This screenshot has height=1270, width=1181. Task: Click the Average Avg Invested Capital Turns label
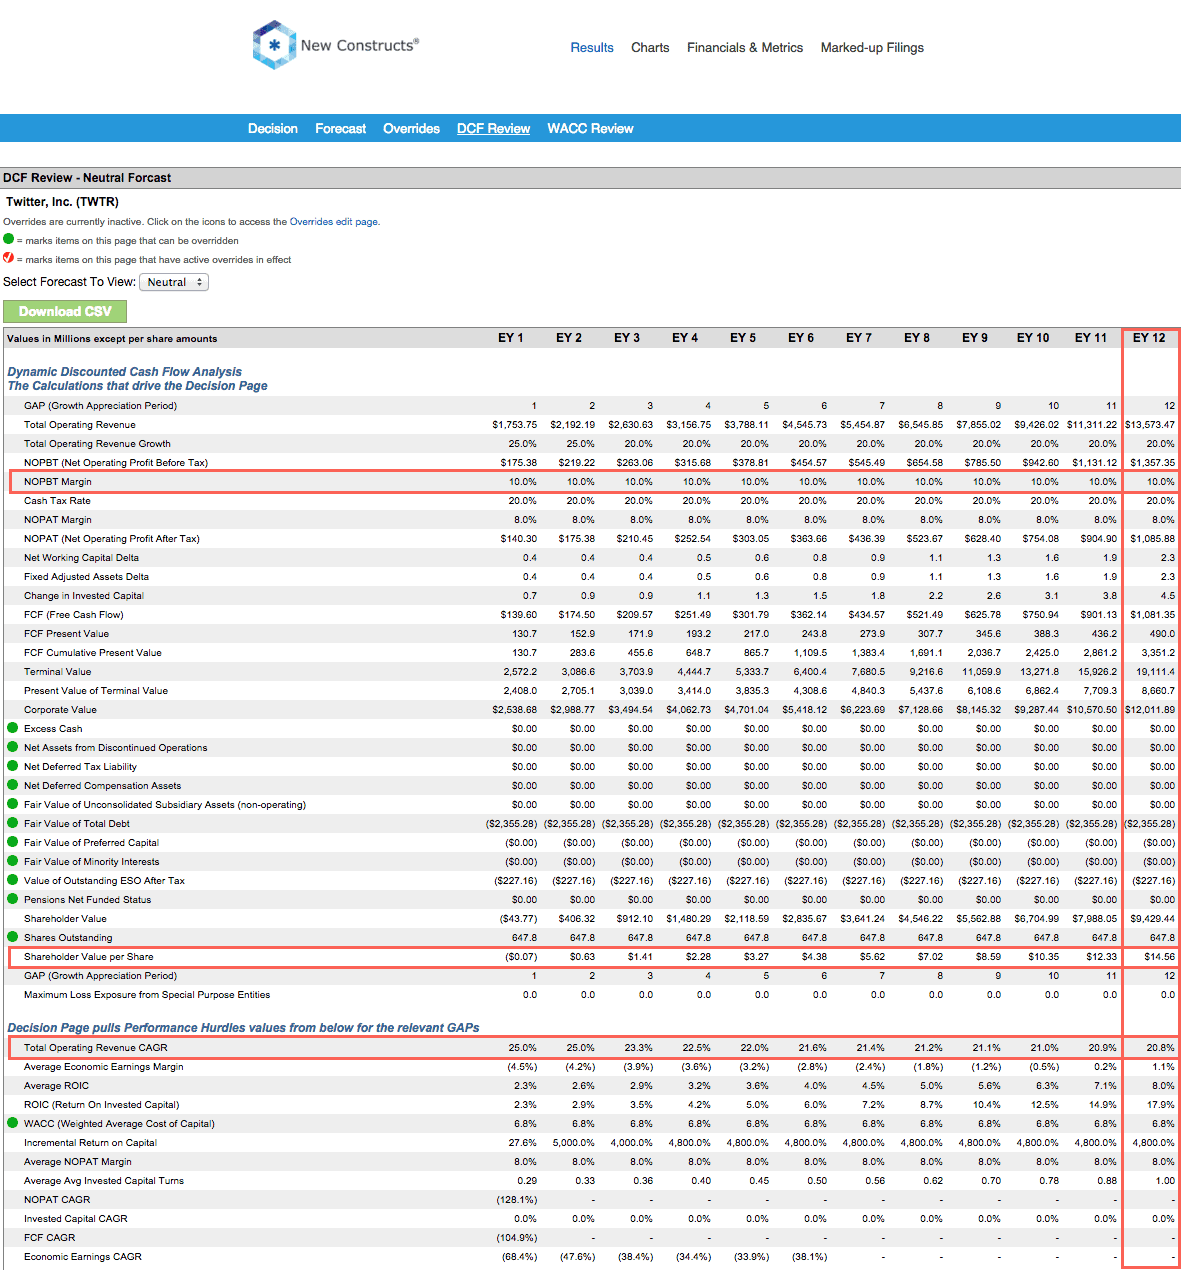pyautogui.click(x=104, y=1181)
